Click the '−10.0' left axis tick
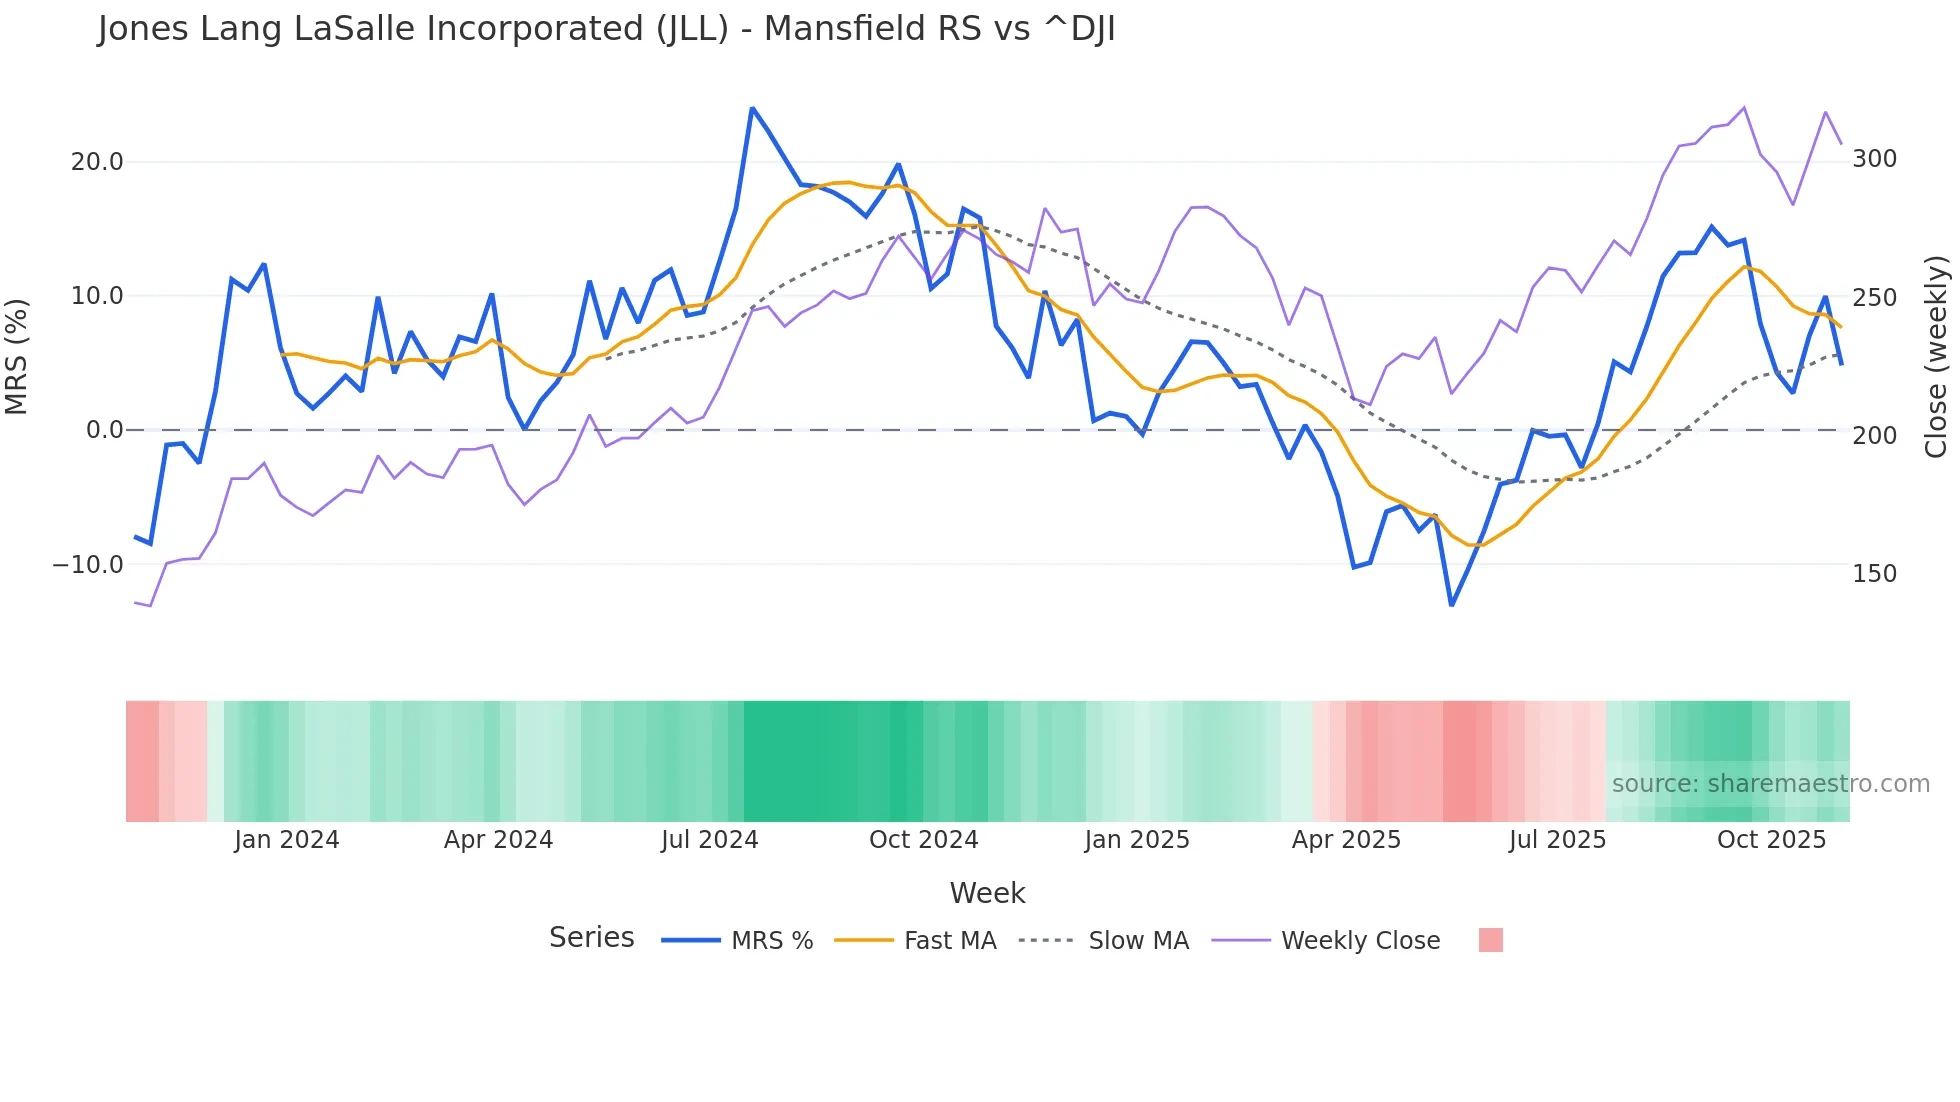Screen dimensions: 1960x1102 [88, 565]
